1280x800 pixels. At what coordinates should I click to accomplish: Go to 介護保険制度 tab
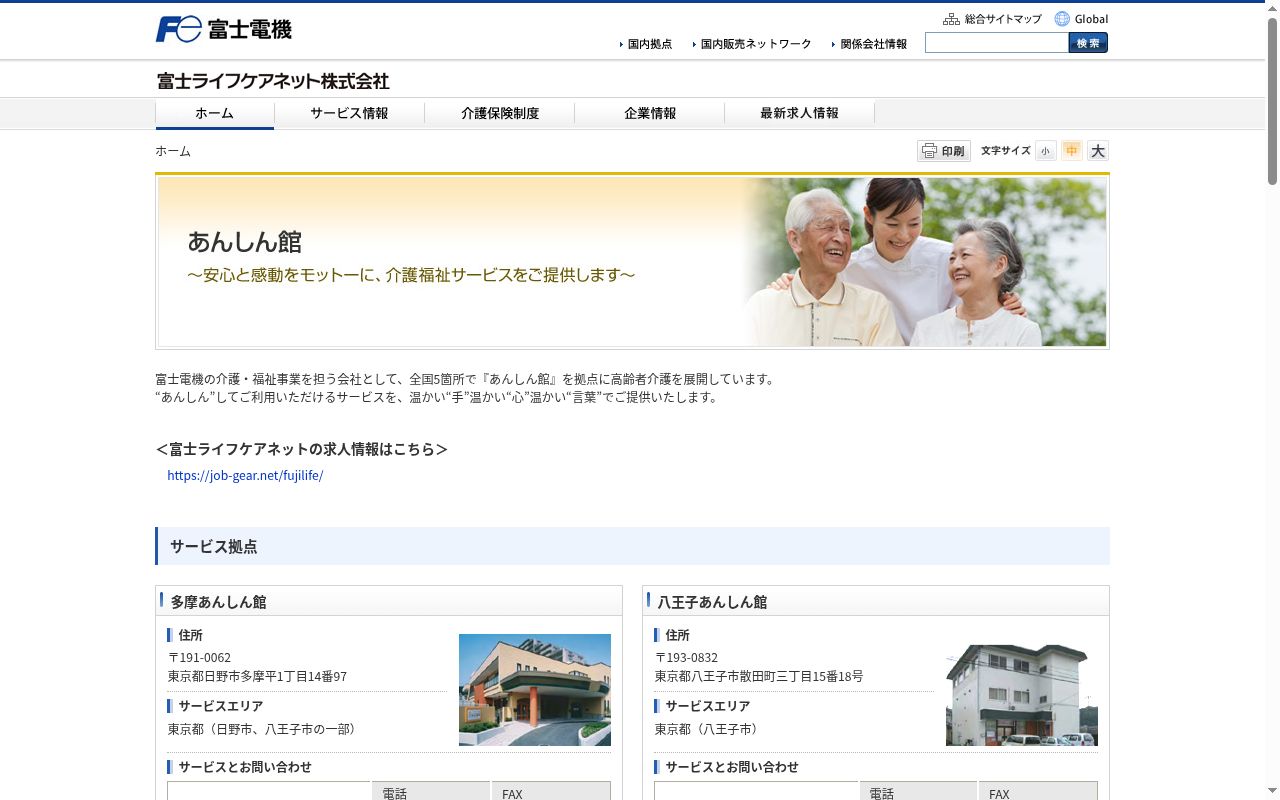click(500, 113)
